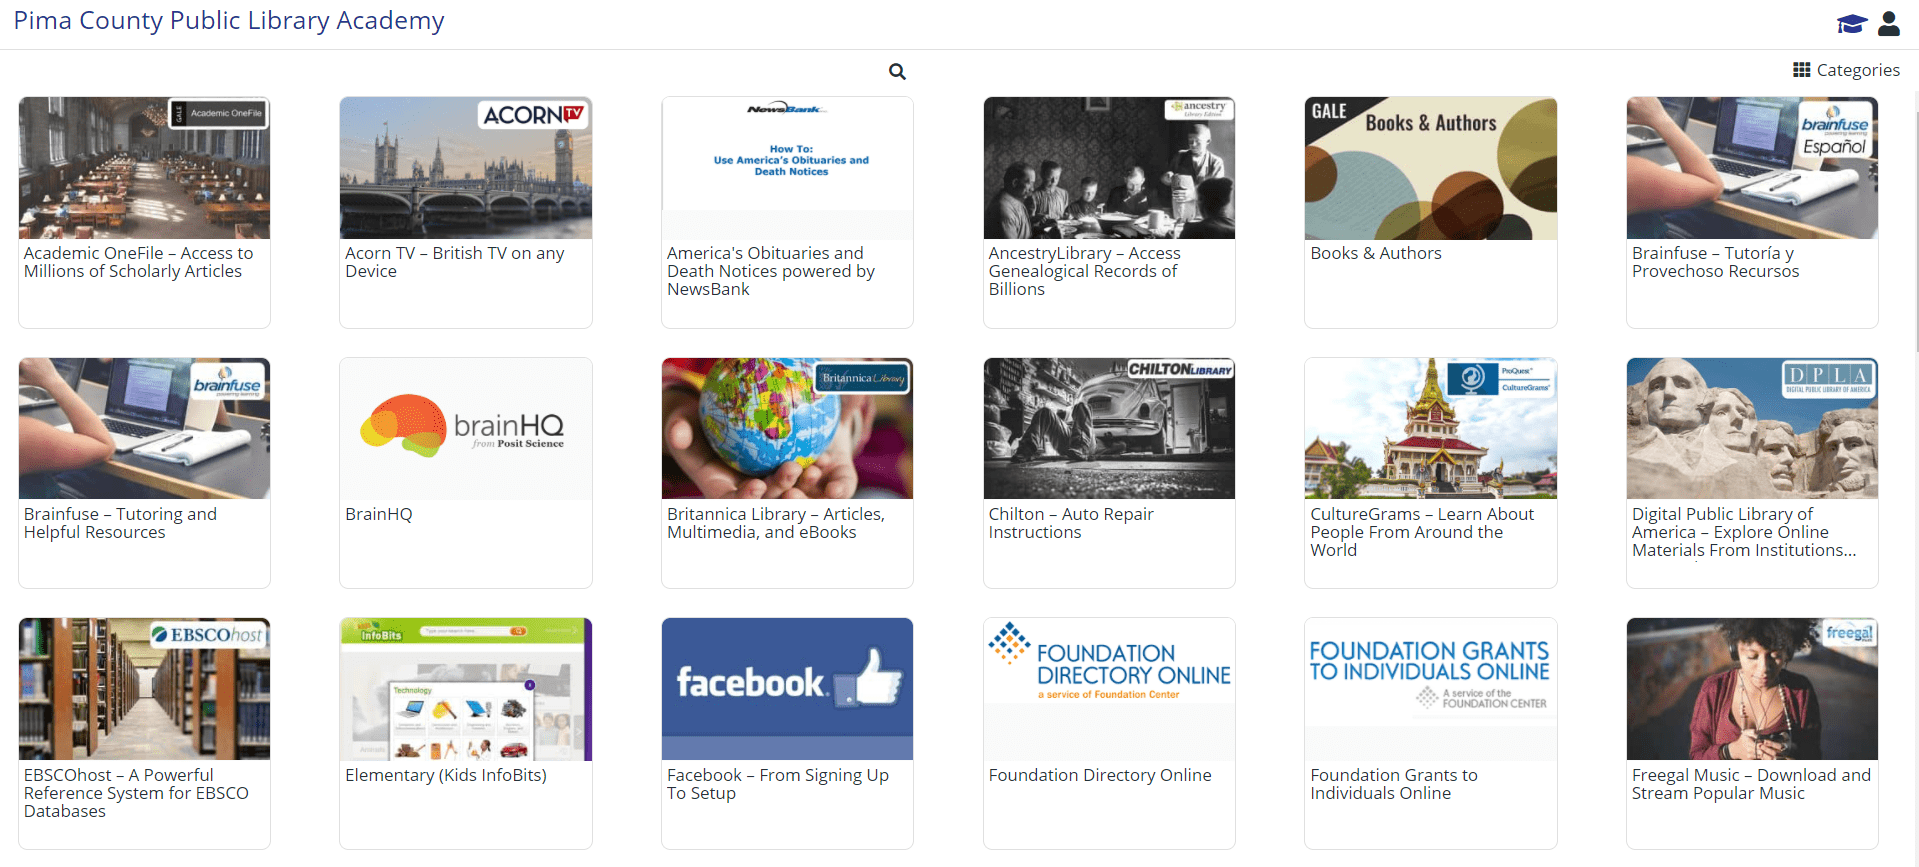This screenshot has height=867, width=1919.
Task: Click 'Facebook – From Signing Up To Setup' title
Action: (x=778, y=784)
